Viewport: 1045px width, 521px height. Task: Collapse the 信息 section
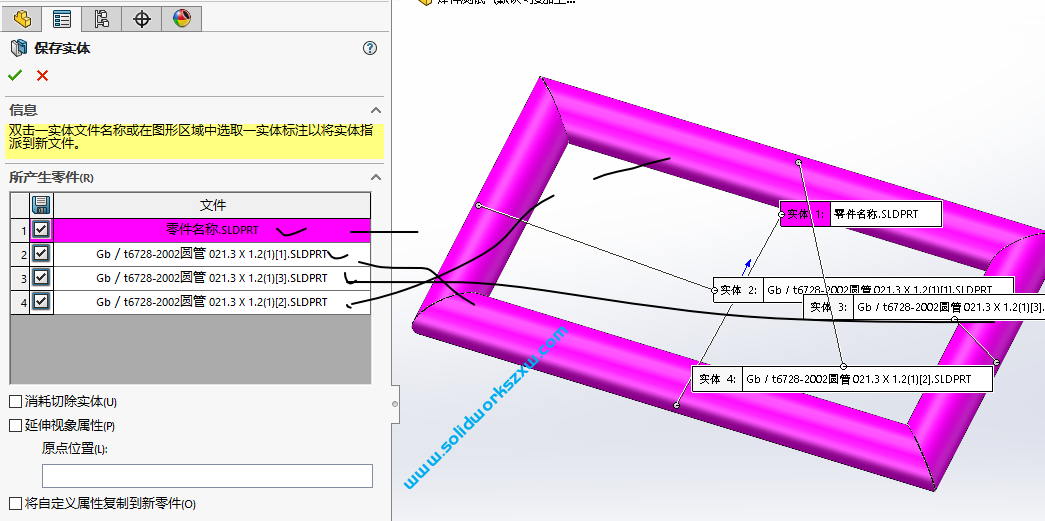click(376, 110)
